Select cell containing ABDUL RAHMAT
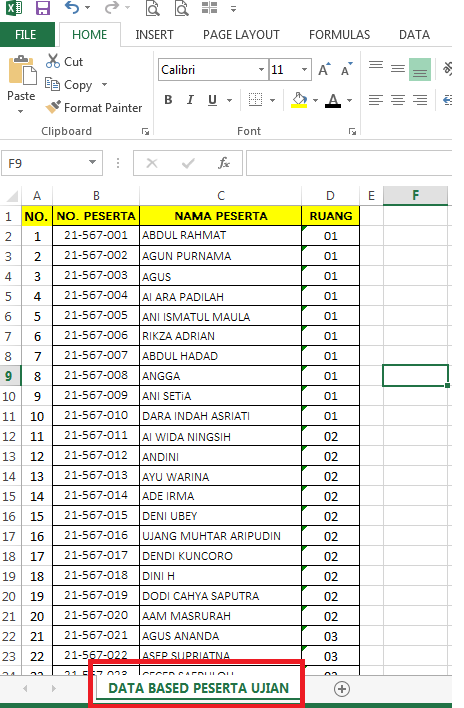464x708 pixels. coord(221,236)
